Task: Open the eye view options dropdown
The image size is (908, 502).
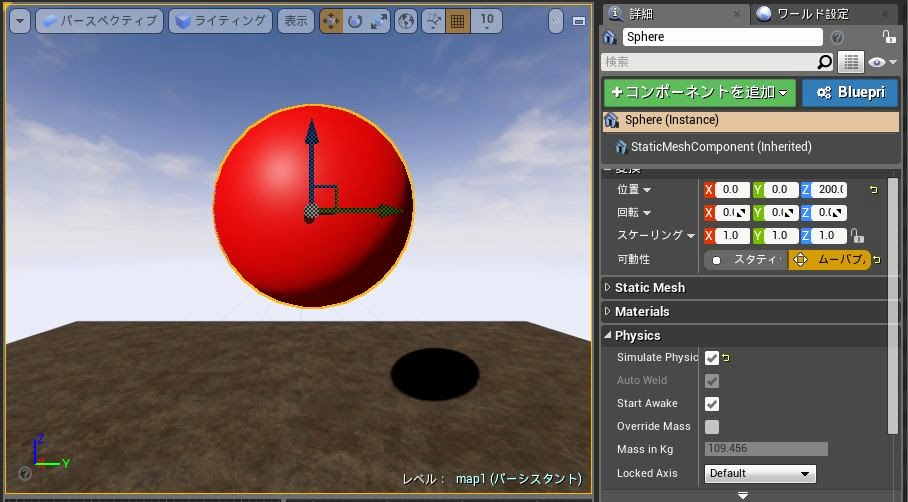Action: [x=882, y=62]
